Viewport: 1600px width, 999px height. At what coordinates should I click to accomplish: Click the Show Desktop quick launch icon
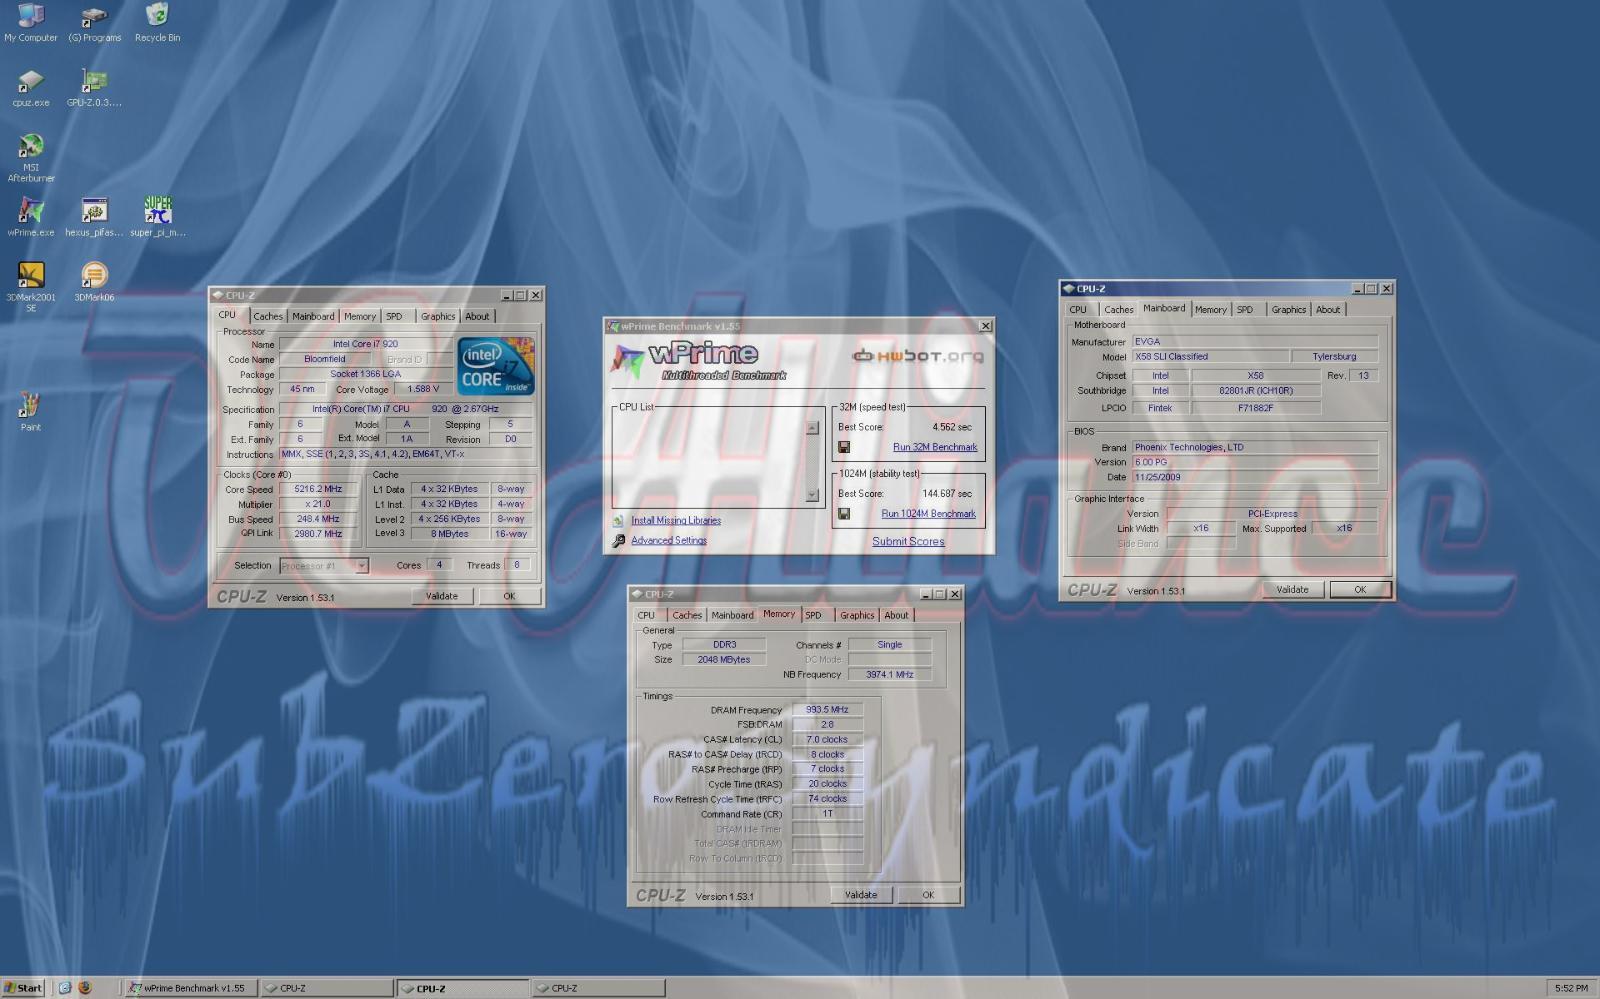click(x=65, y=988)
